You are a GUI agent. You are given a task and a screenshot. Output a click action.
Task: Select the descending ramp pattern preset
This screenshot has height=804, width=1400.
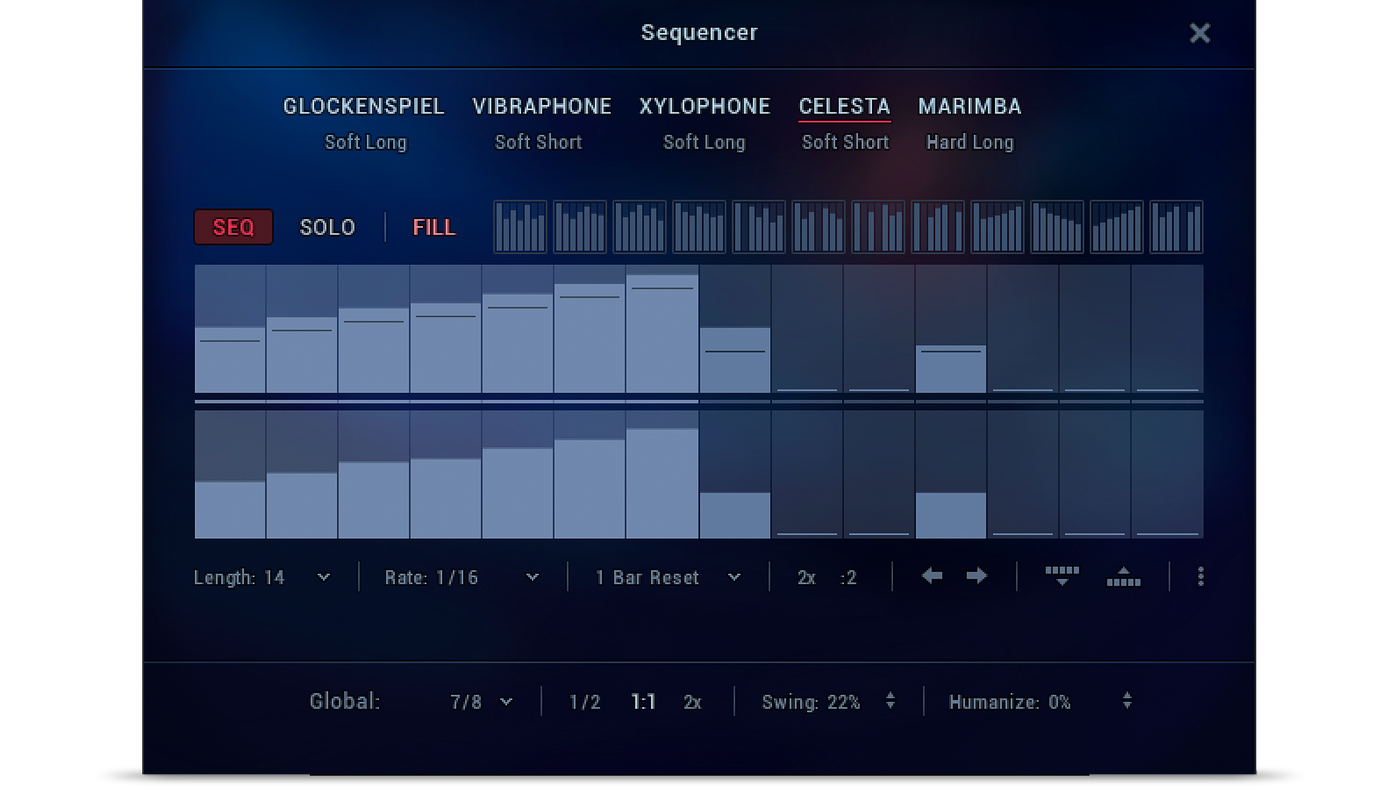pyautogui.click(x=1057, y=227)
